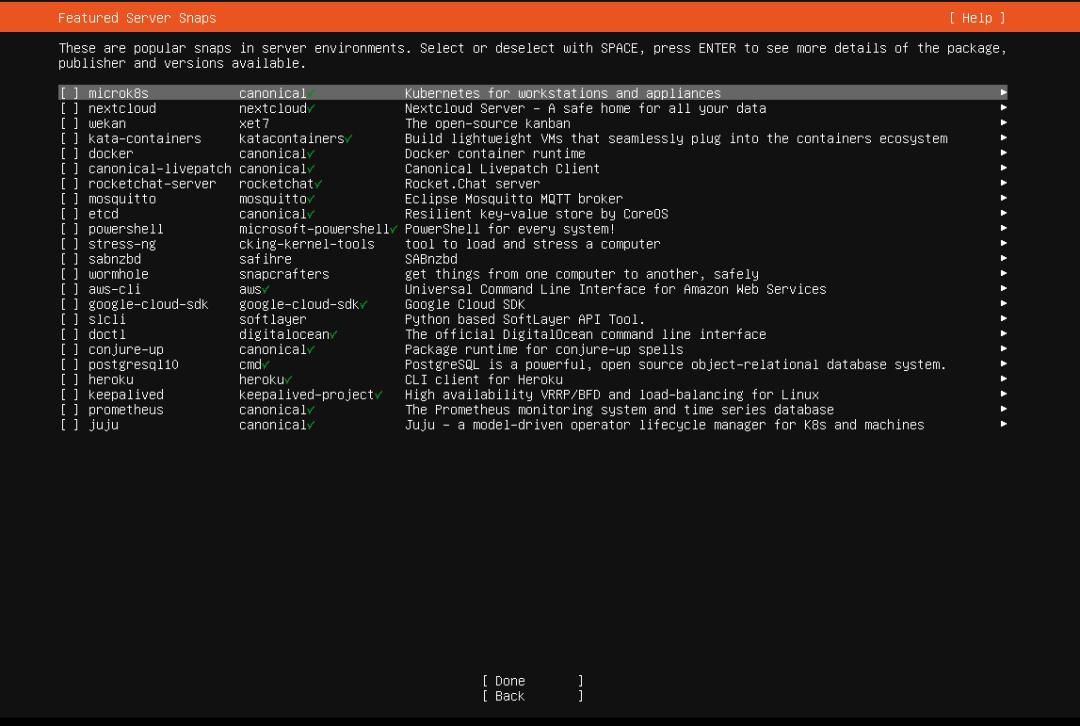This screenshot has height=726, width=1080.
Task: Click publisher name "safihre"
Action: [x=265, y=260]
